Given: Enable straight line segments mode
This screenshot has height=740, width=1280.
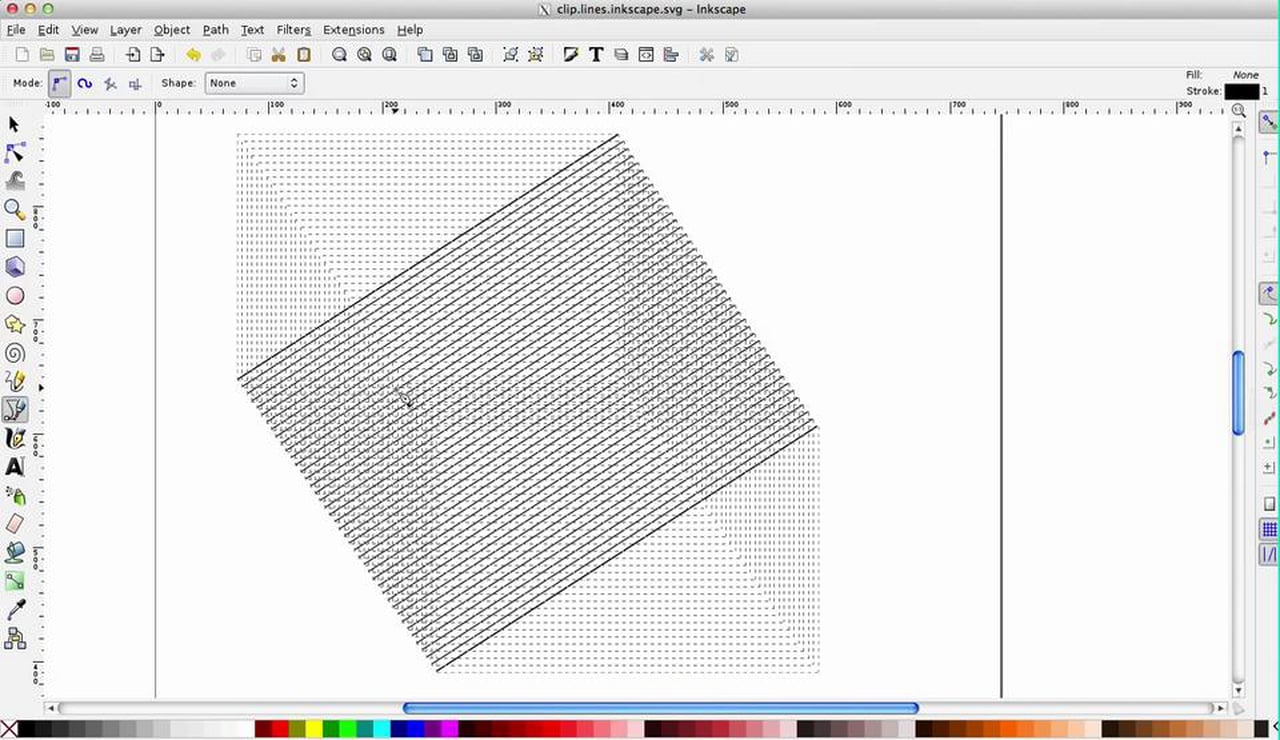Looking at the screenshot, I should (110, 83).
